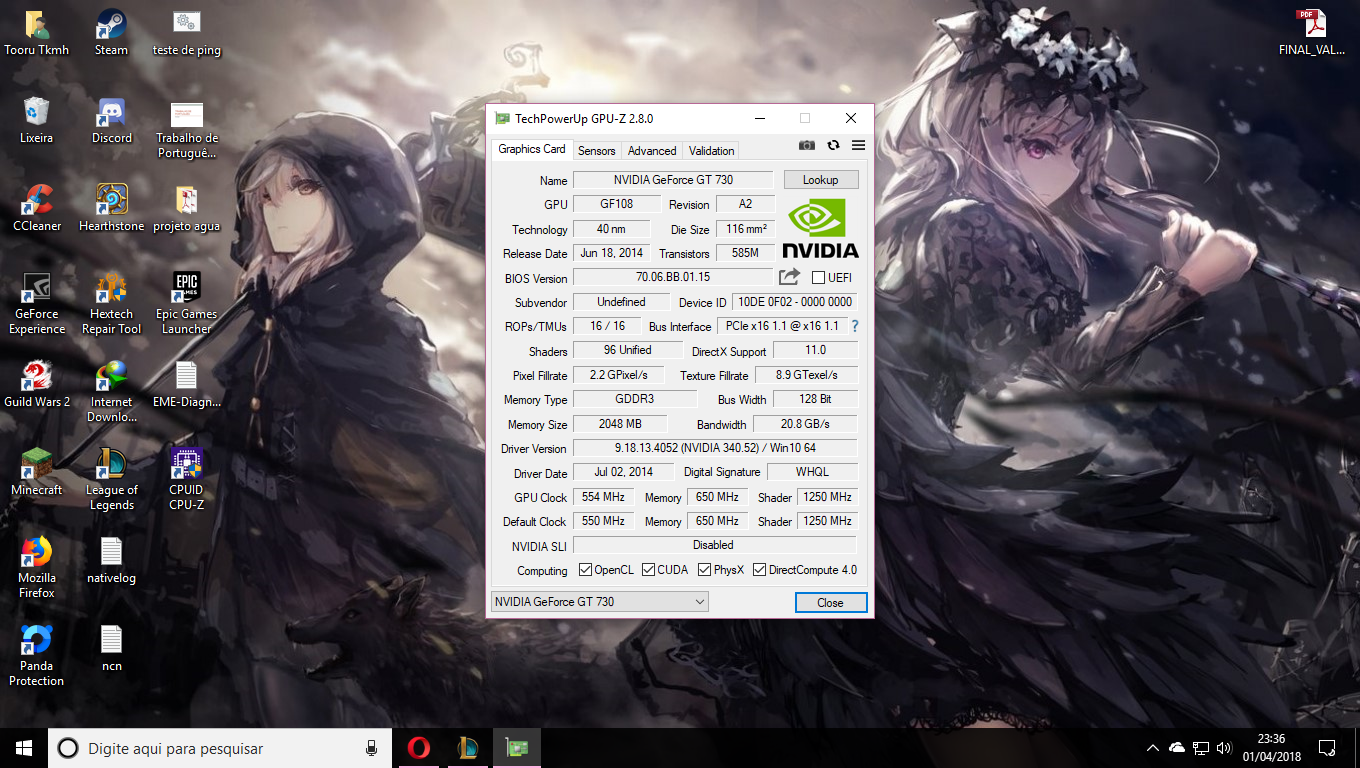Select Internet Download Manager icon
1360x768 pixels.
(x=112, y=392)
